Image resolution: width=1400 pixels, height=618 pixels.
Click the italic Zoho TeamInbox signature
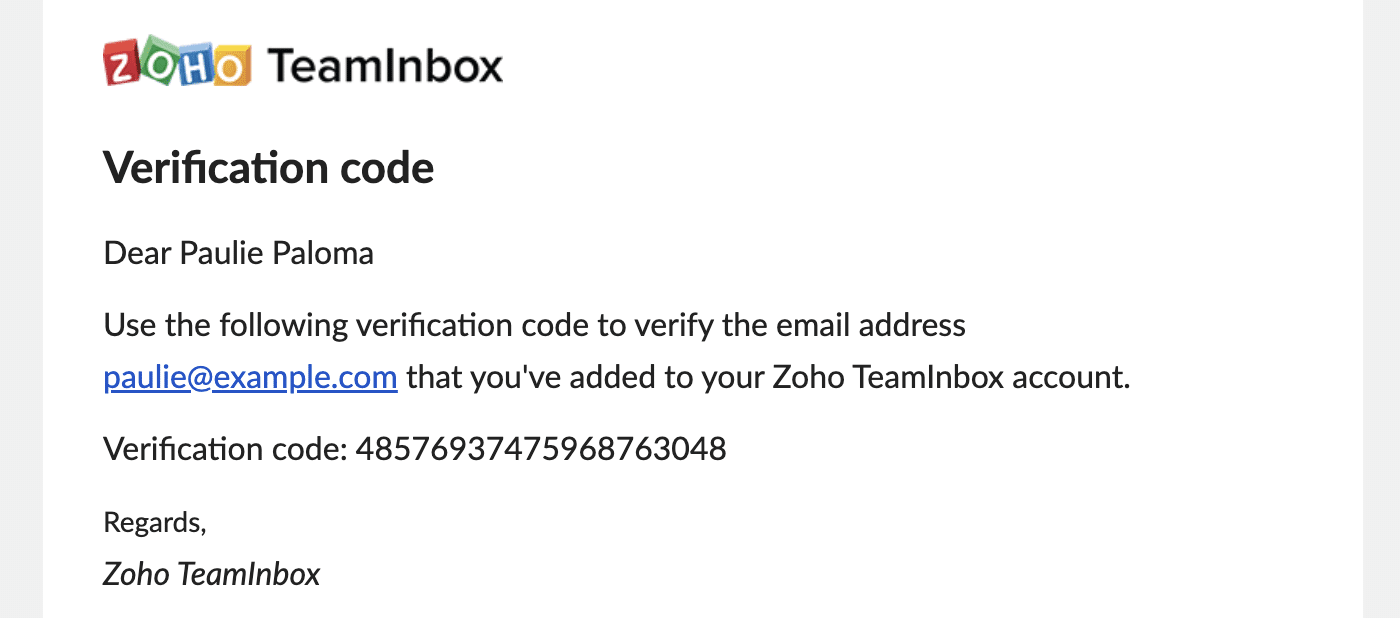[212, 573]
